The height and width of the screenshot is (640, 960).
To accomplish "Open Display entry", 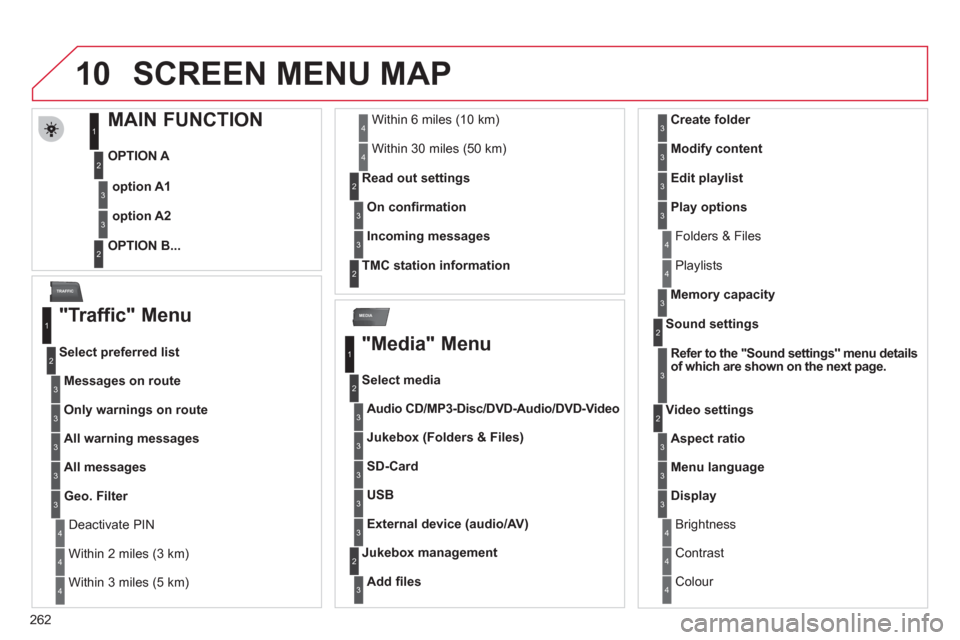I will coord(693,495).
